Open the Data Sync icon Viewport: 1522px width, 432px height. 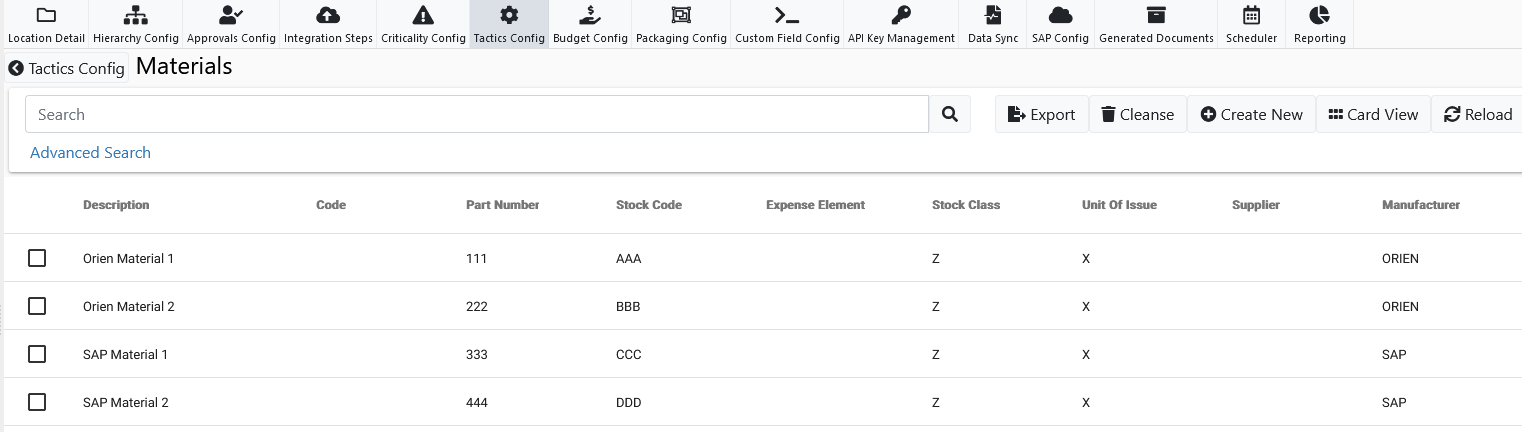992,16
